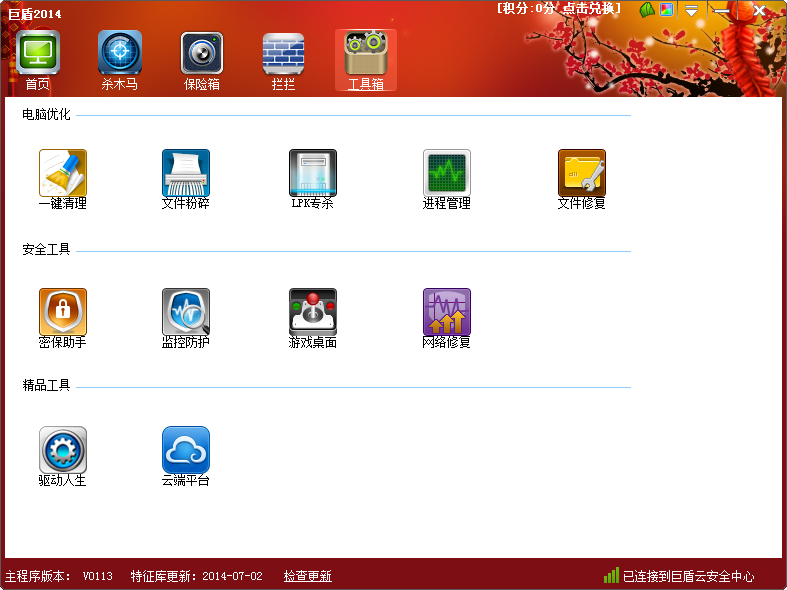The height and width of the screenshot is (590, 787).
Task: Click the 积分 点击兑换 points redeem link
Action: point(559,9)
